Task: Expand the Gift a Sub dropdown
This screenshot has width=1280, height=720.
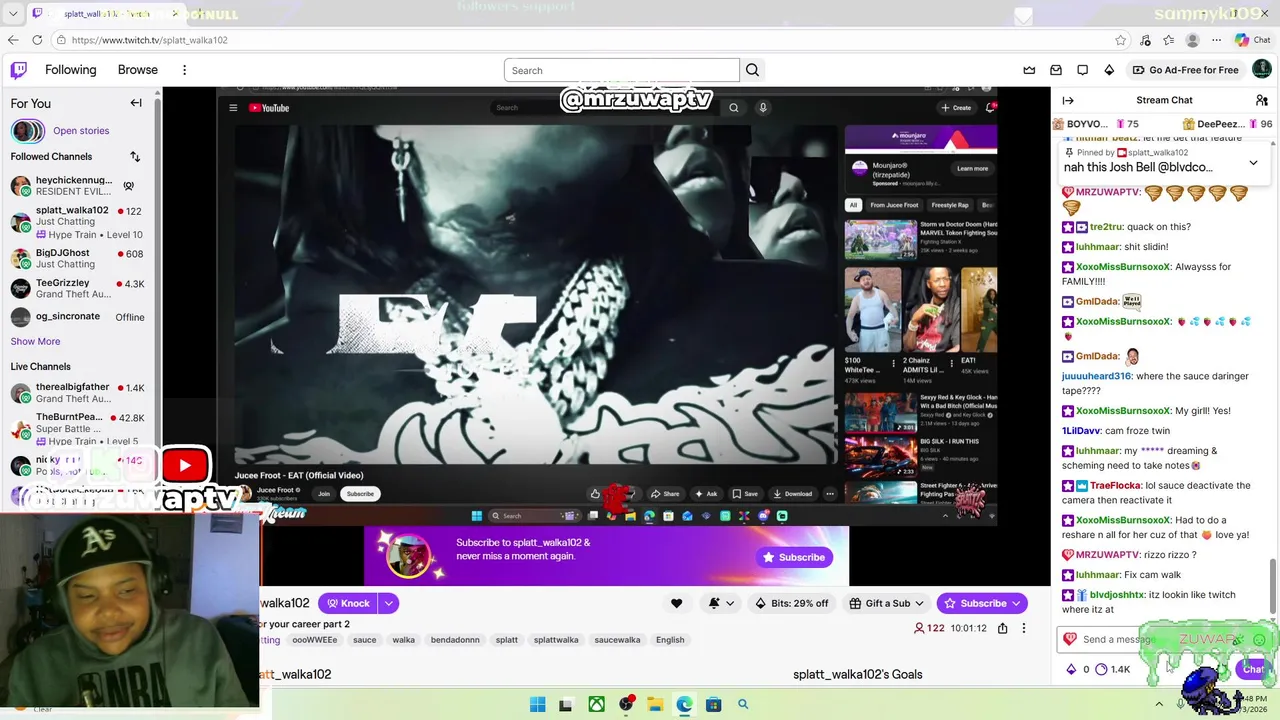Action: coord(919,603)
